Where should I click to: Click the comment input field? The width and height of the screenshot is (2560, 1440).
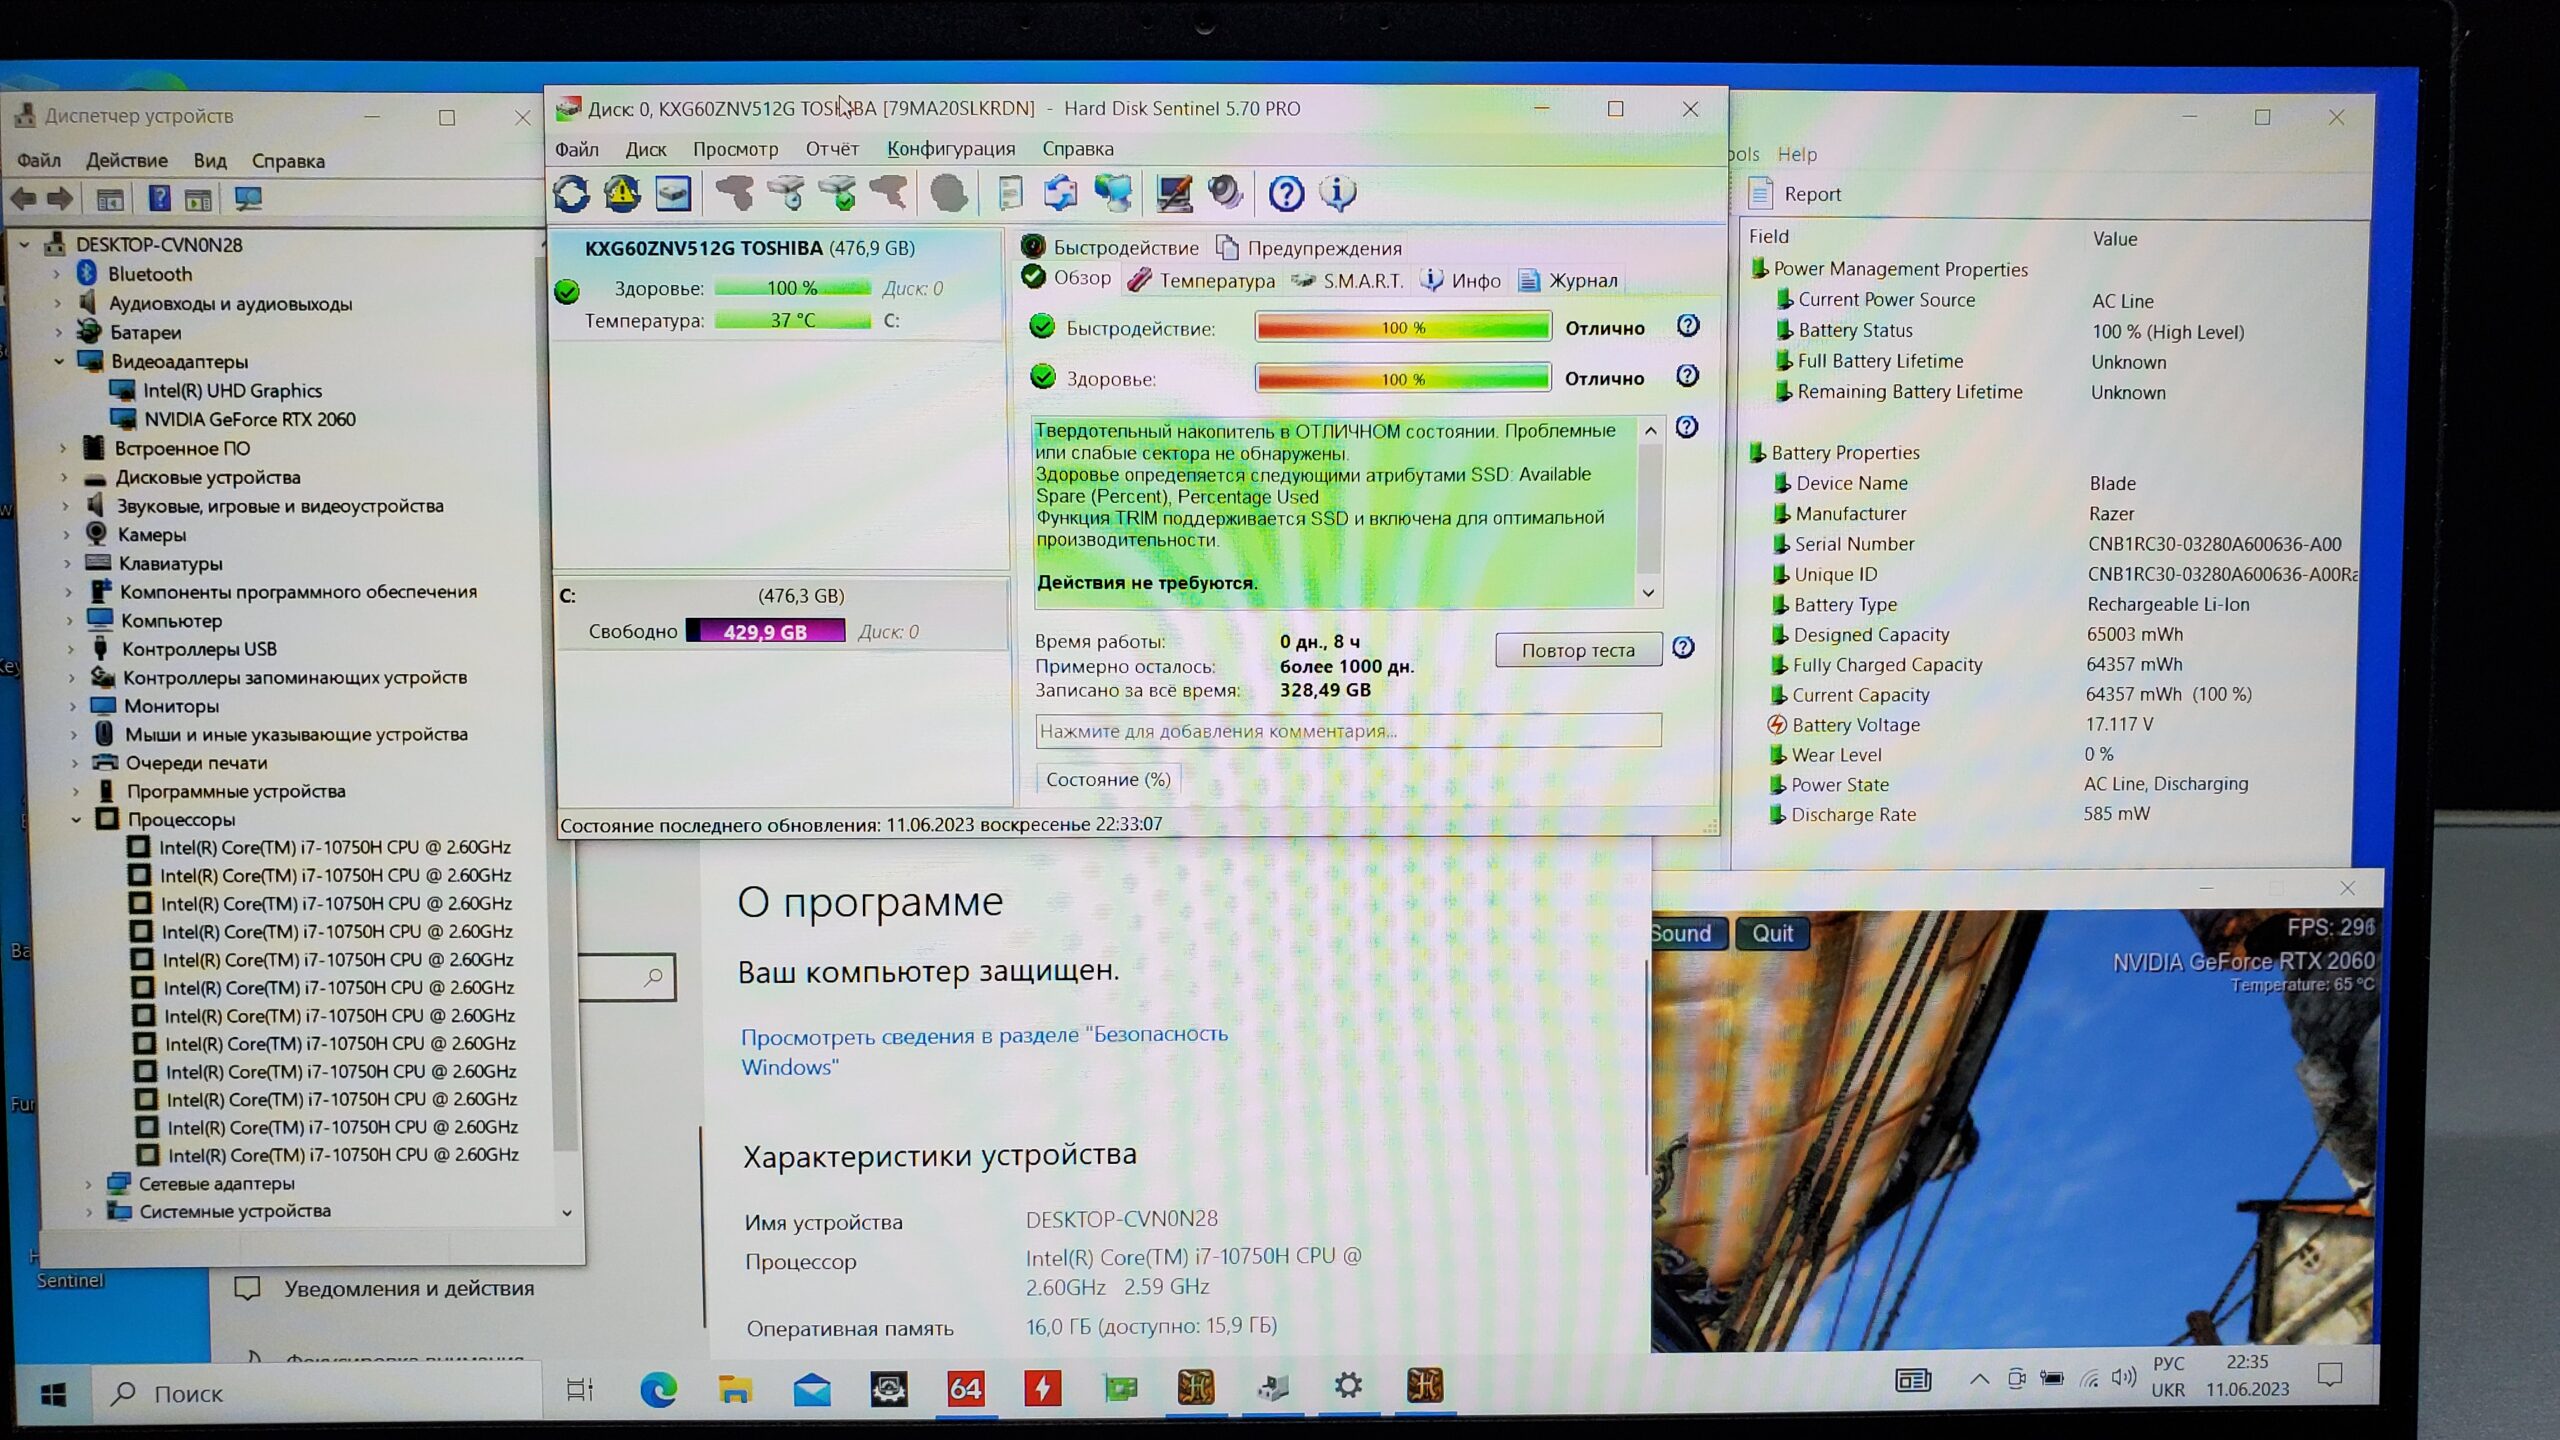1347,731
